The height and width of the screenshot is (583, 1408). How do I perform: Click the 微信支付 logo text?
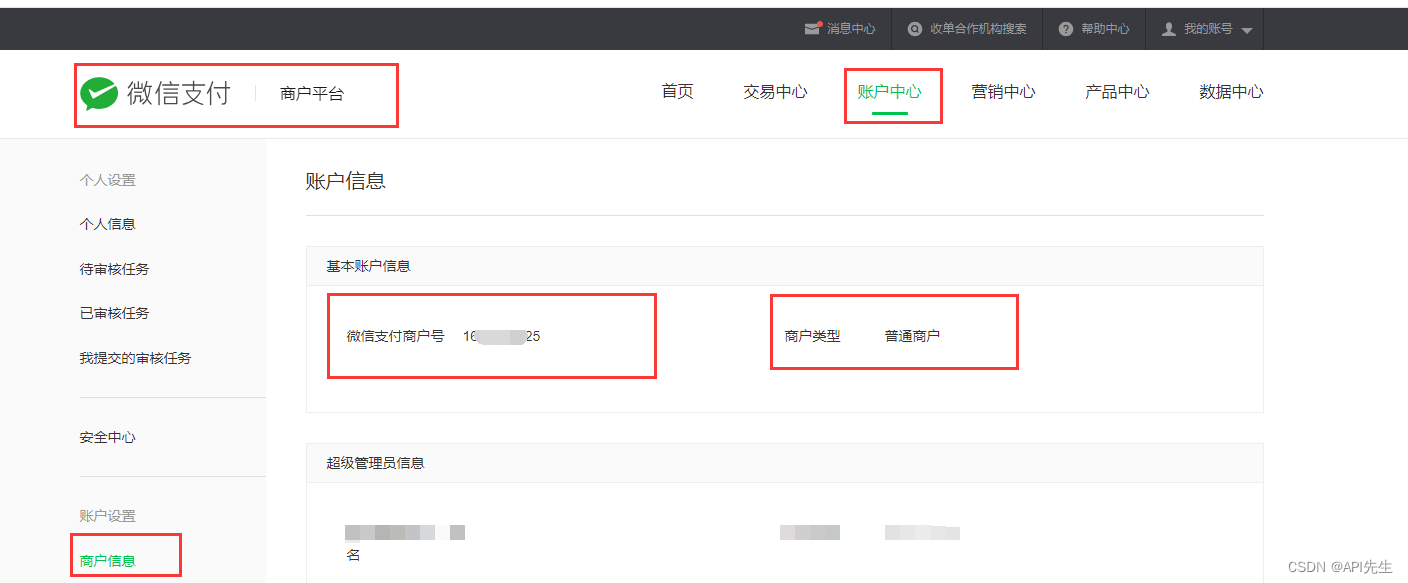pyautogui.click(x=179, y=93)
